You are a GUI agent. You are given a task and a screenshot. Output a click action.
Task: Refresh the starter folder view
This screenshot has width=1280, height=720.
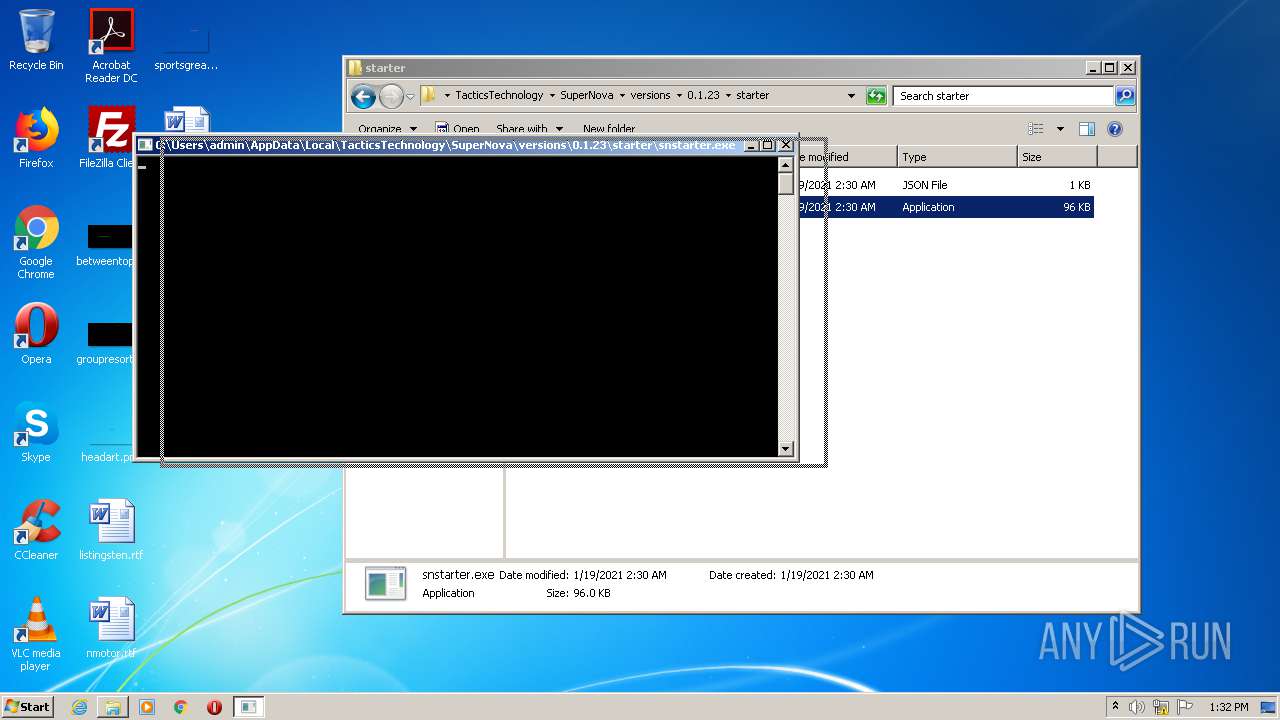pos(876,96)
